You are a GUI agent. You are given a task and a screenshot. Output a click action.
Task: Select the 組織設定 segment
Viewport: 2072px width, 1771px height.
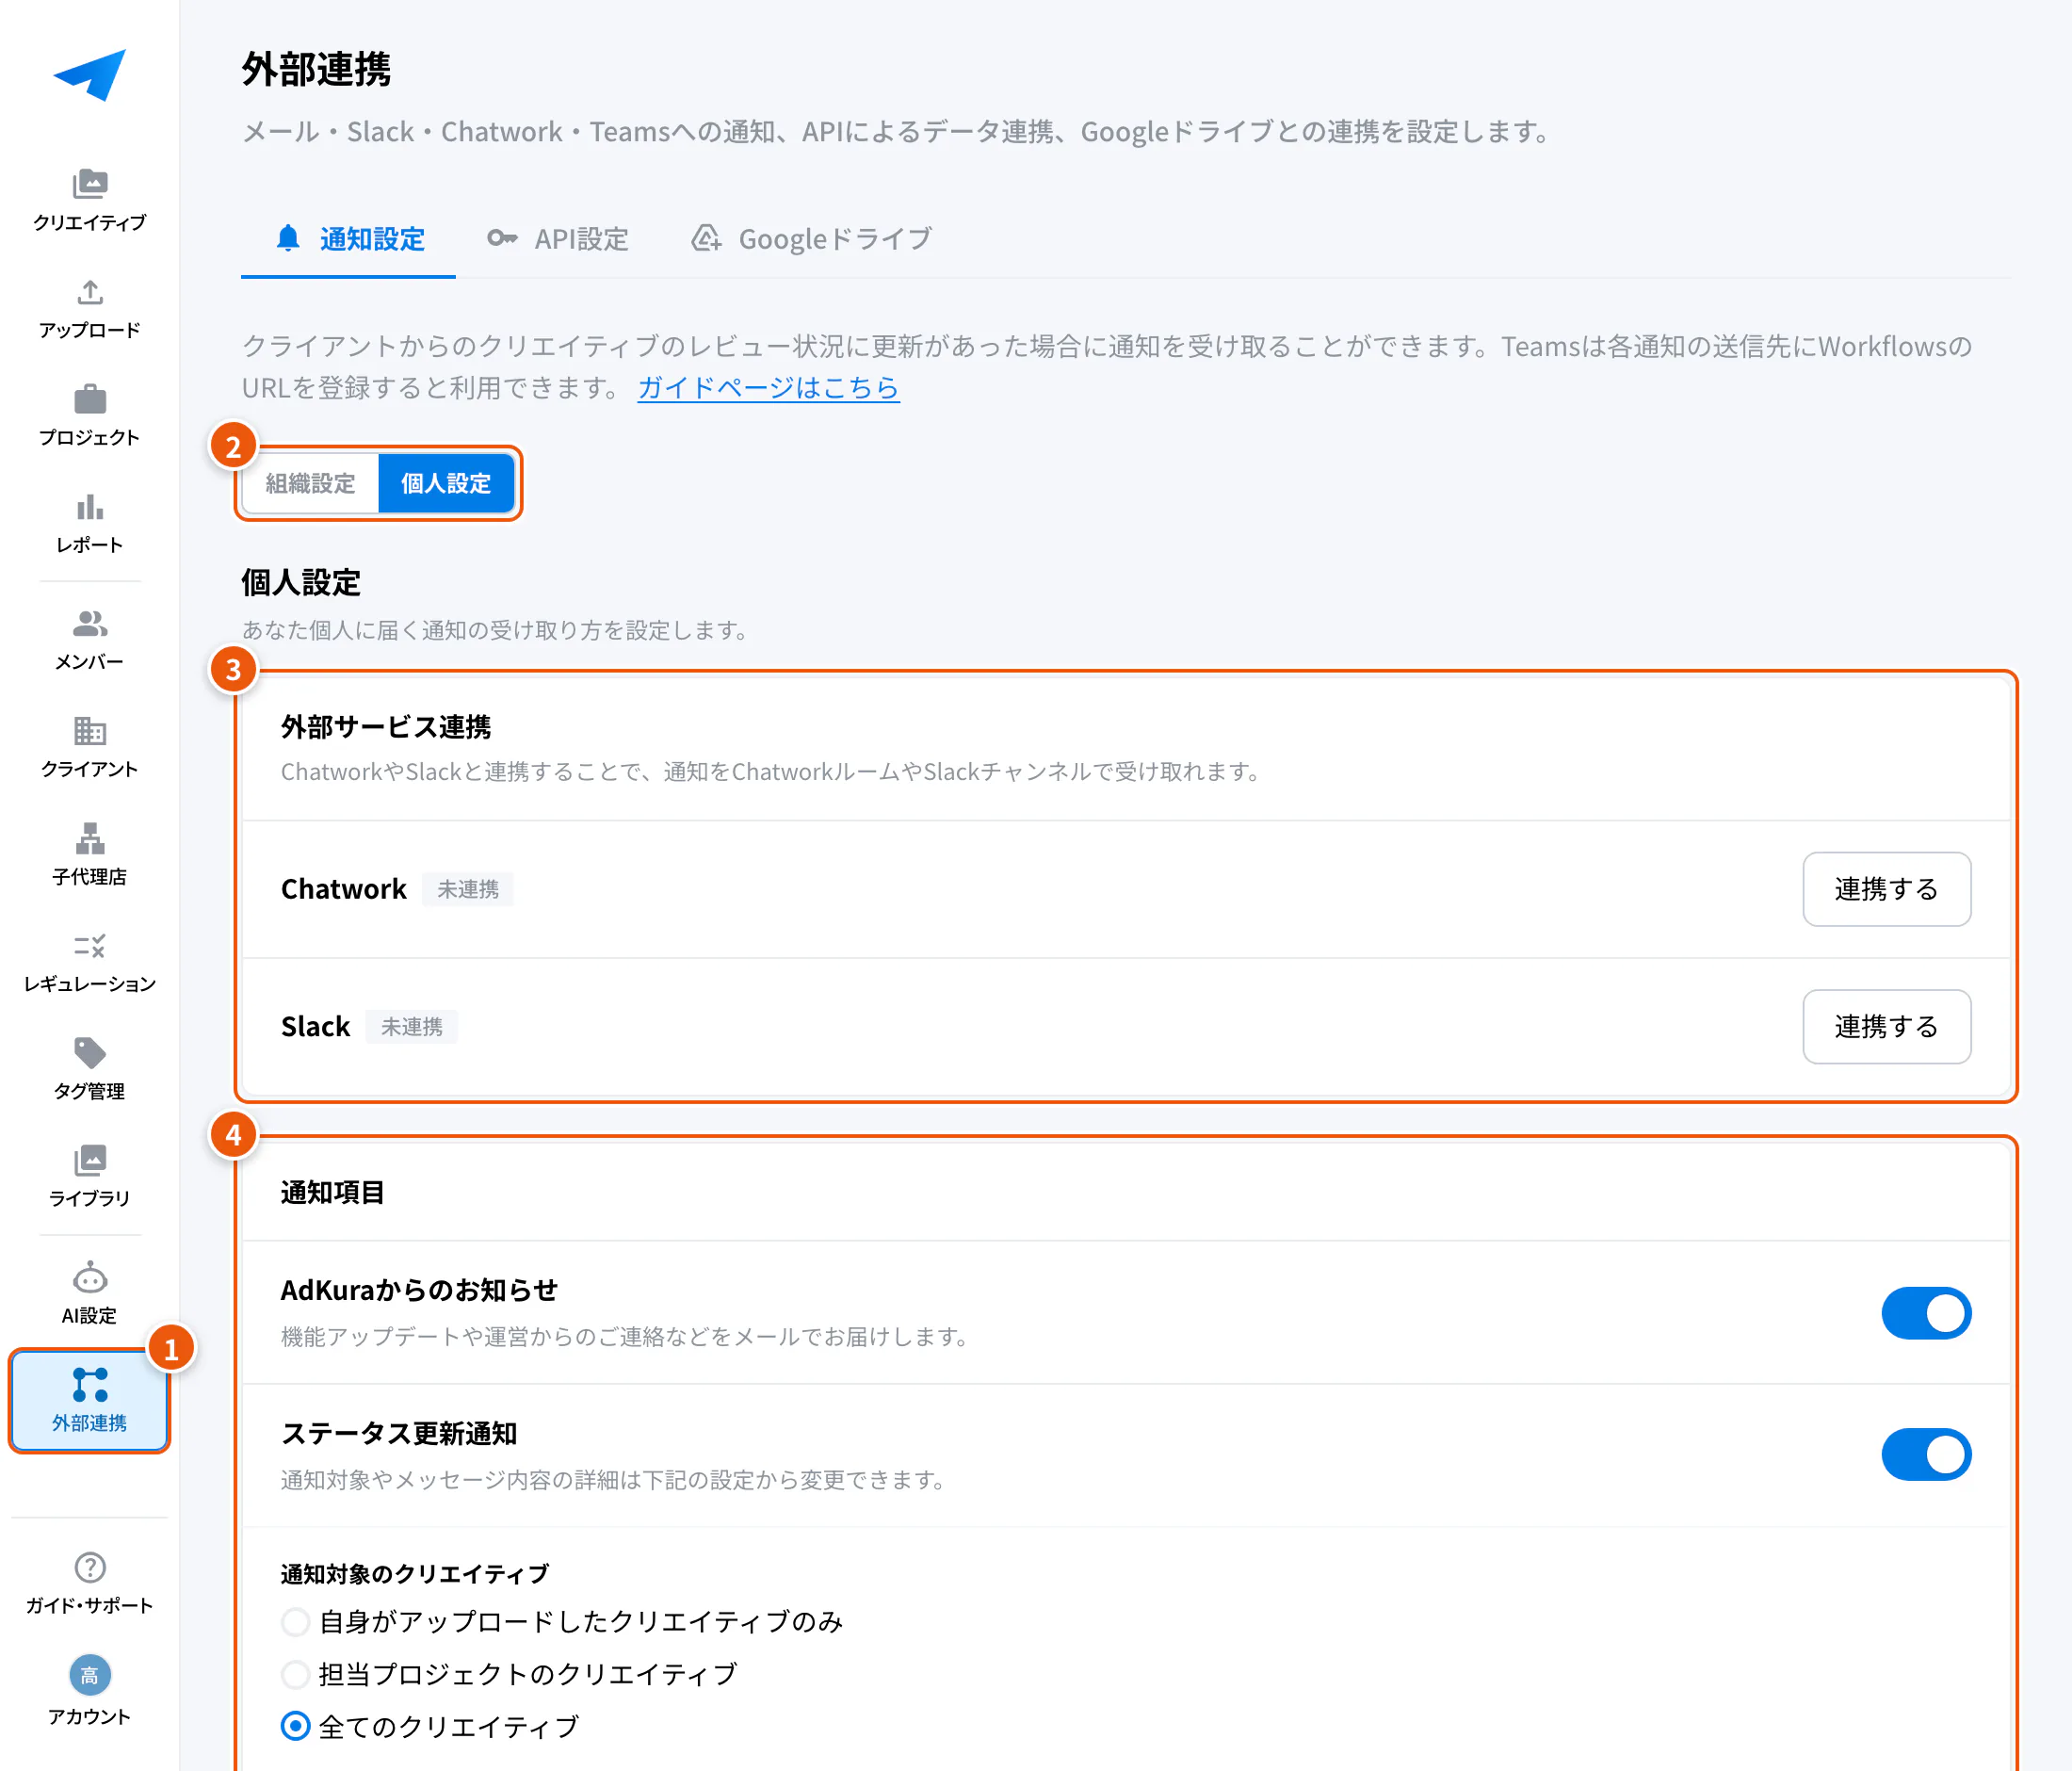(x=310, y=484)
